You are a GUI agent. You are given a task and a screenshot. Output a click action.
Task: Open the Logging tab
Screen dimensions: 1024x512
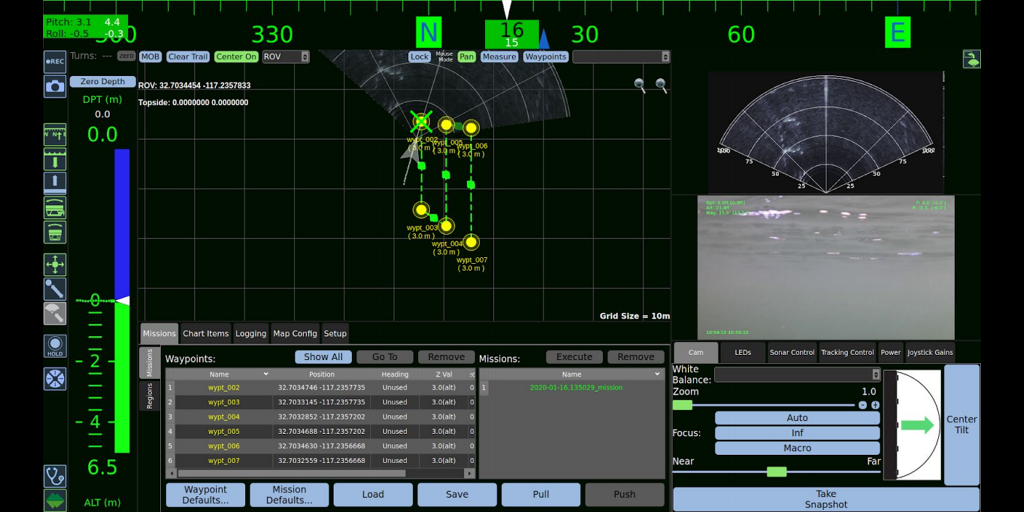pos(251,333)
